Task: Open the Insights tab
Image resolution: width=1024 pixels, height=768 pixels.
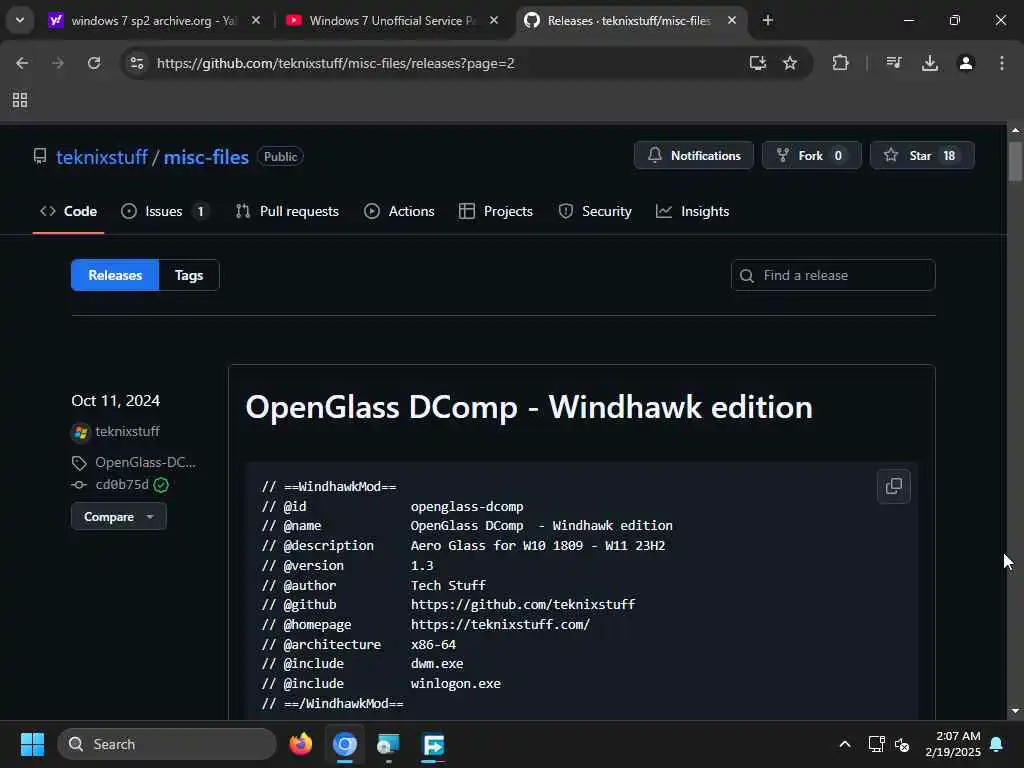Action: 692,211
